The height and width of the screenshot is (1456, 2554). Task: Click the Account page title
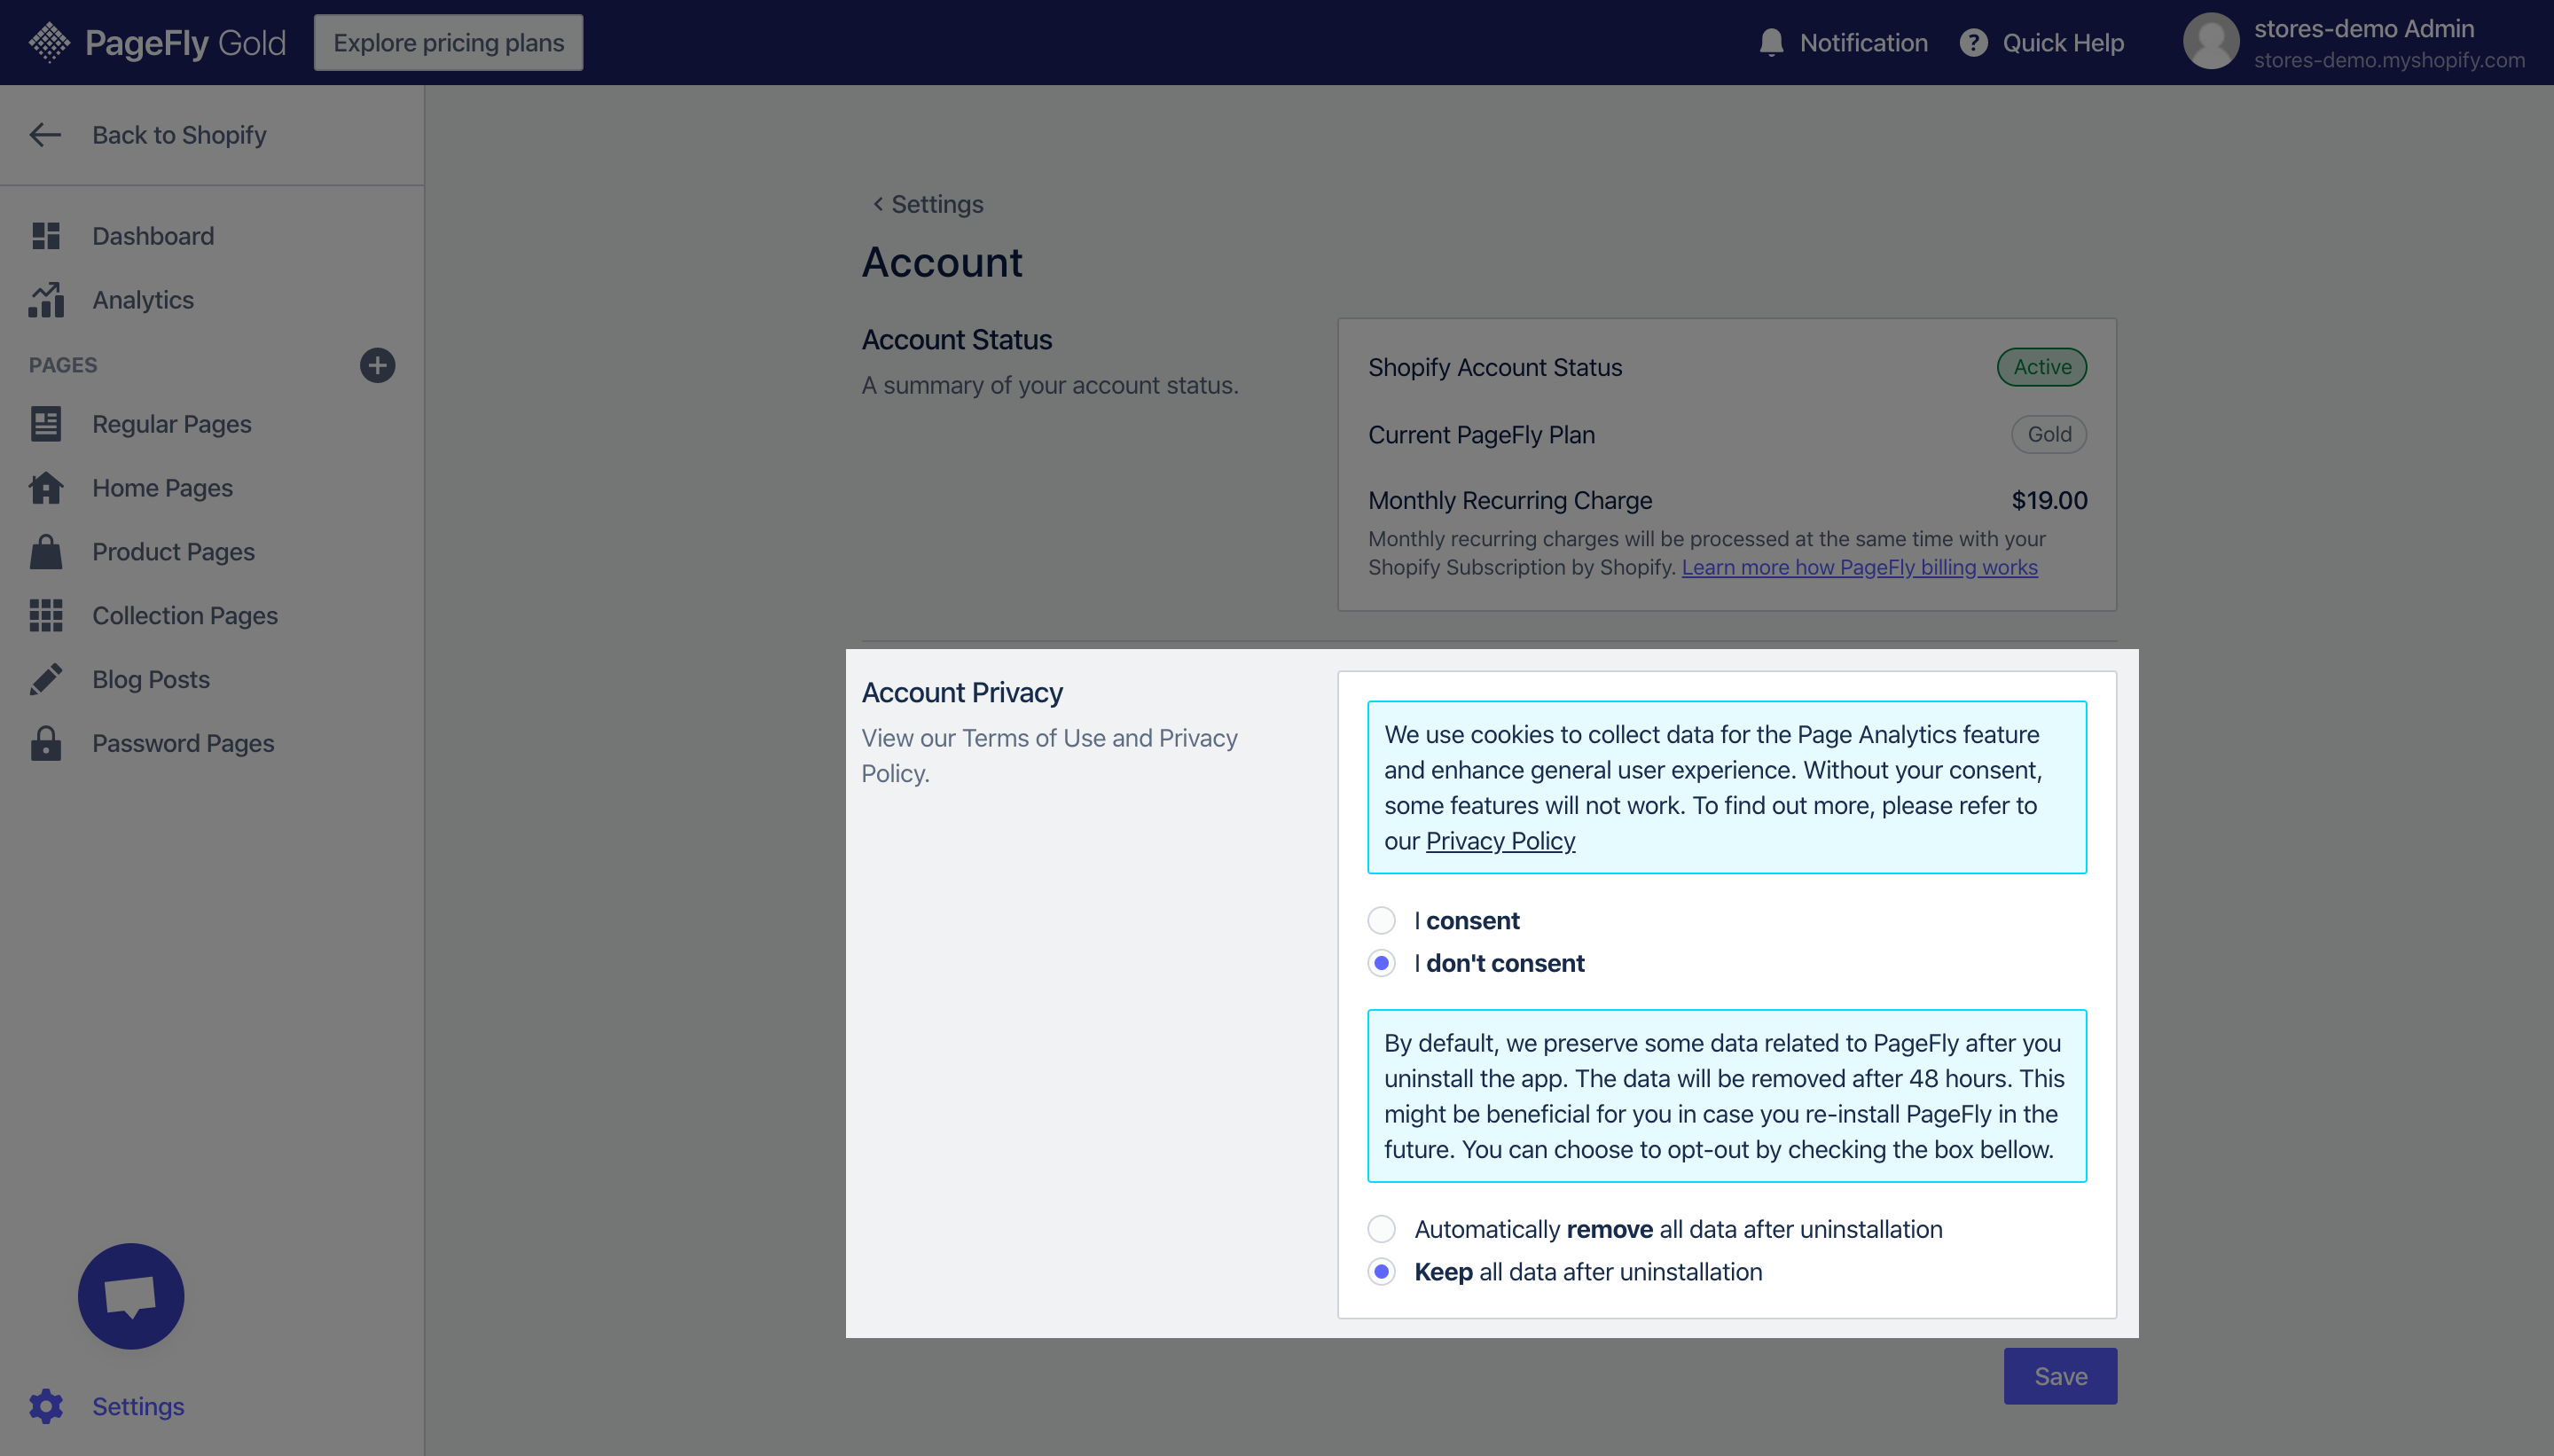[x=942, y=262]
